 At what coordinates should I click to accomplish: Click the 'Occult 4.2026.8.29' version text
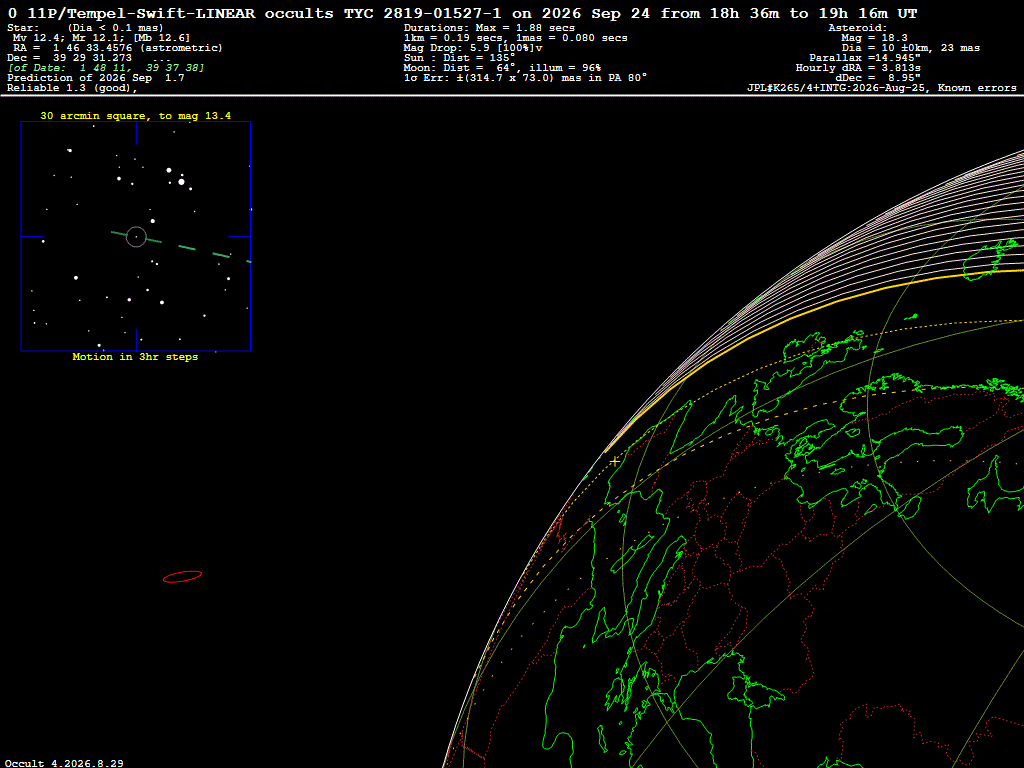[x=64, y=763]
